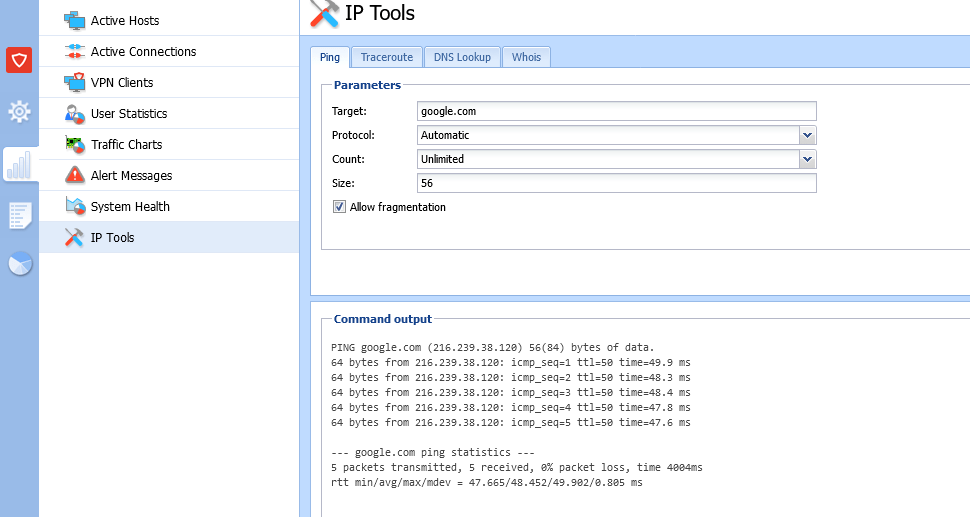Open the gear configuration section icon
The width and height of the screenshot is (970, 517).
(x=19, y=111)
